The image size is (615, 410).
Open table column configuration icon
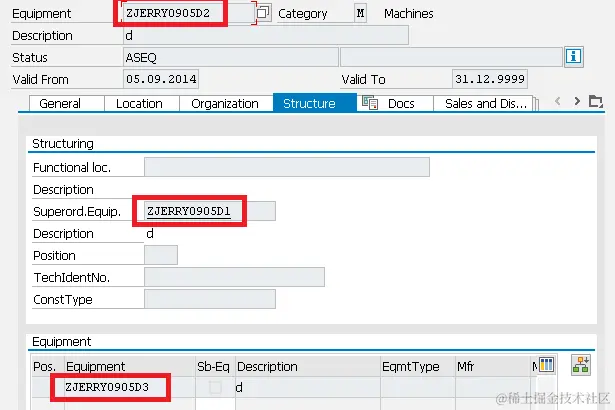click(x=546, y=365)
